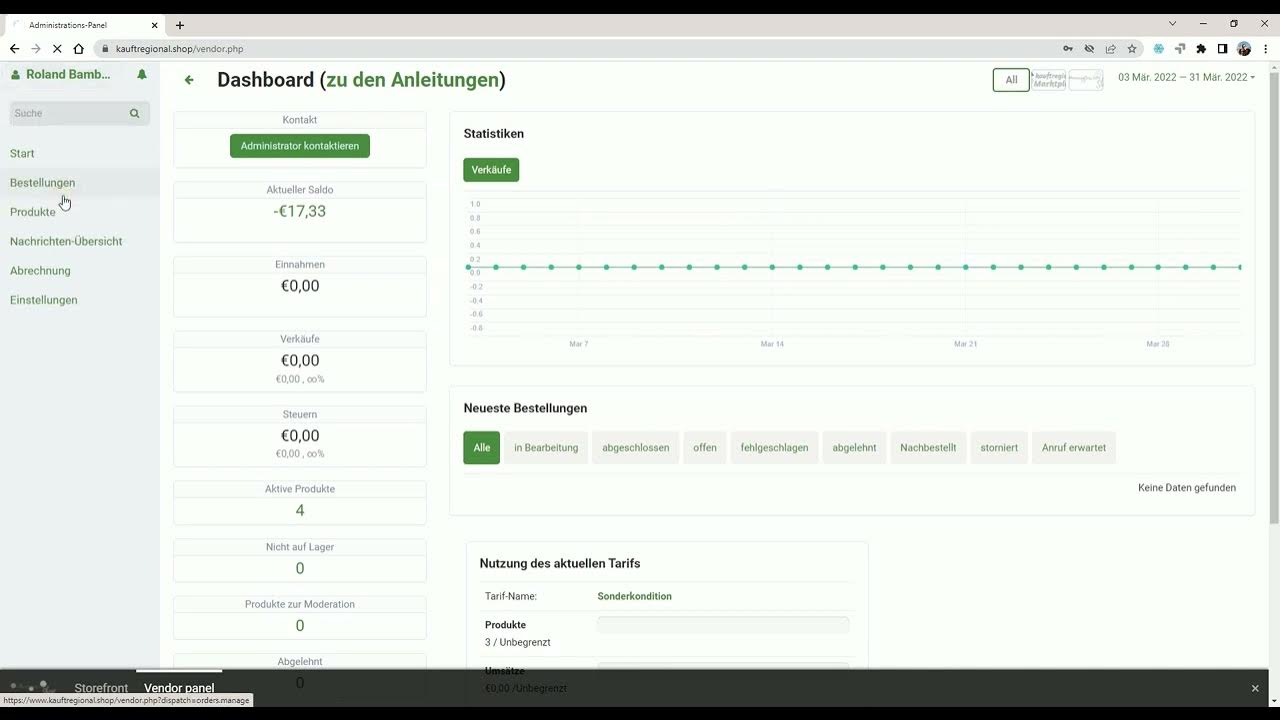Click the notification bell icon
The image size is (1280, 720).
[x=142, y=75]
